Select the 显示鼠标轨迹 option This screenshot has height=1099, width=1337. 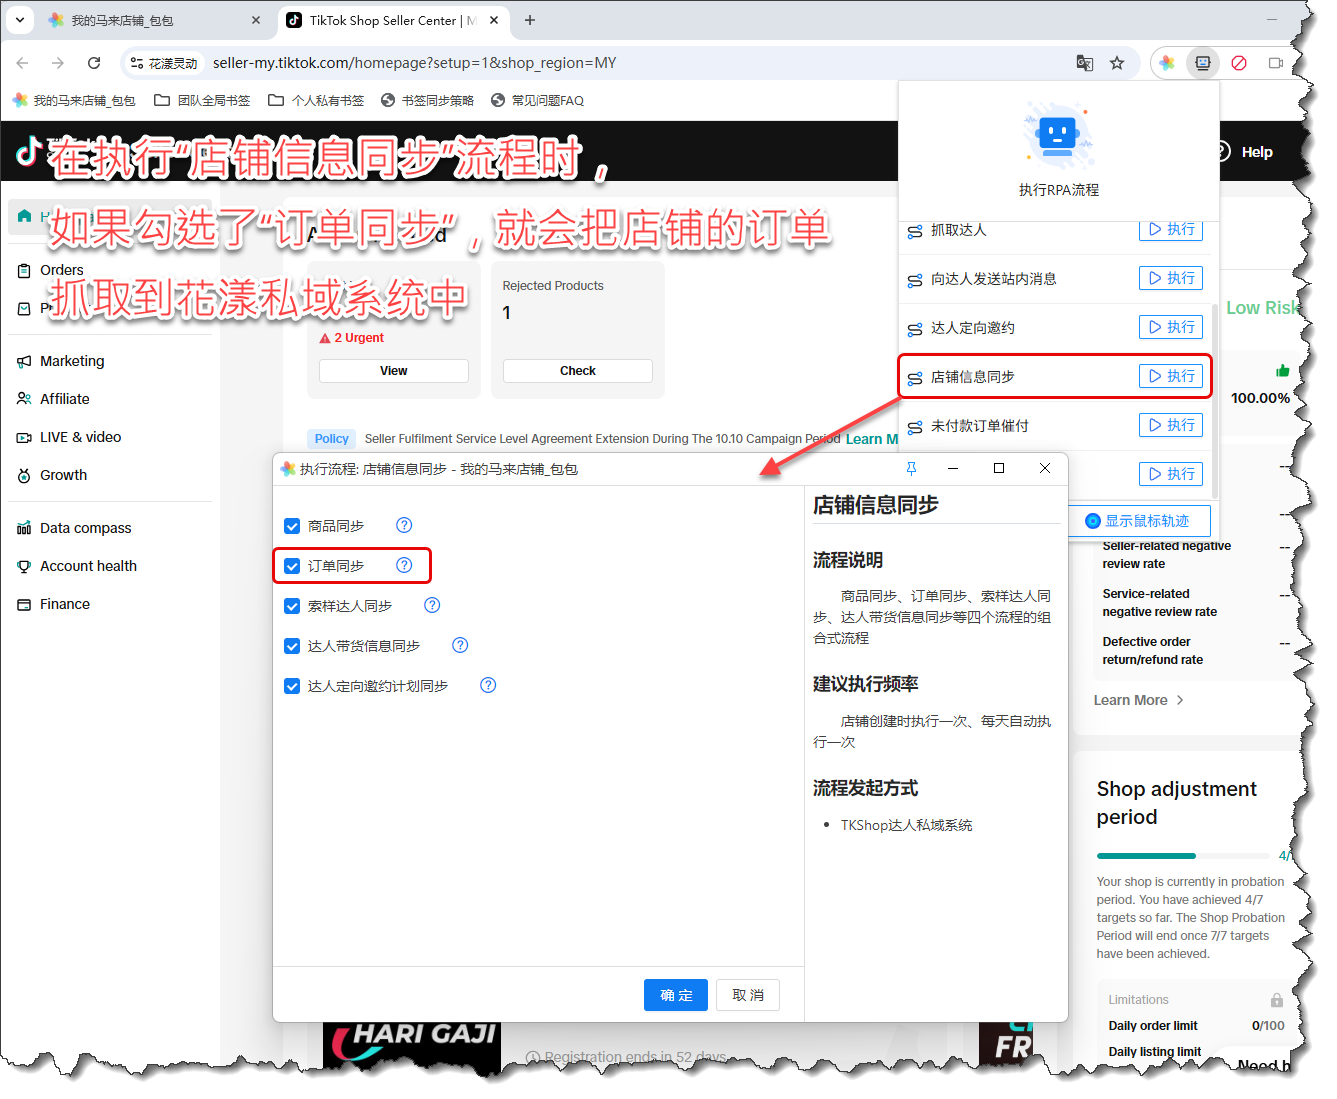click(1138, 521)
